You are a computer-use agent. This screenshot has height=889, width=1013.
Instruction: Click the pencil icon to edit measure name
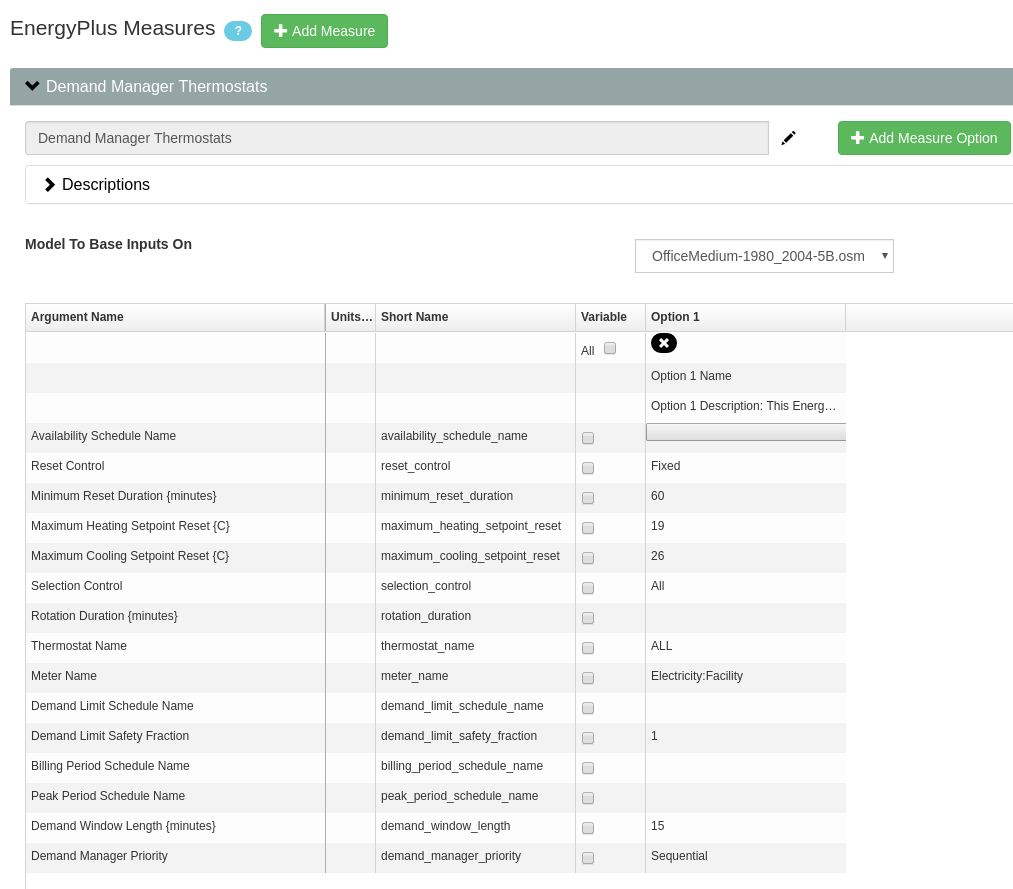pyautogui.click(x=789, y=137)
